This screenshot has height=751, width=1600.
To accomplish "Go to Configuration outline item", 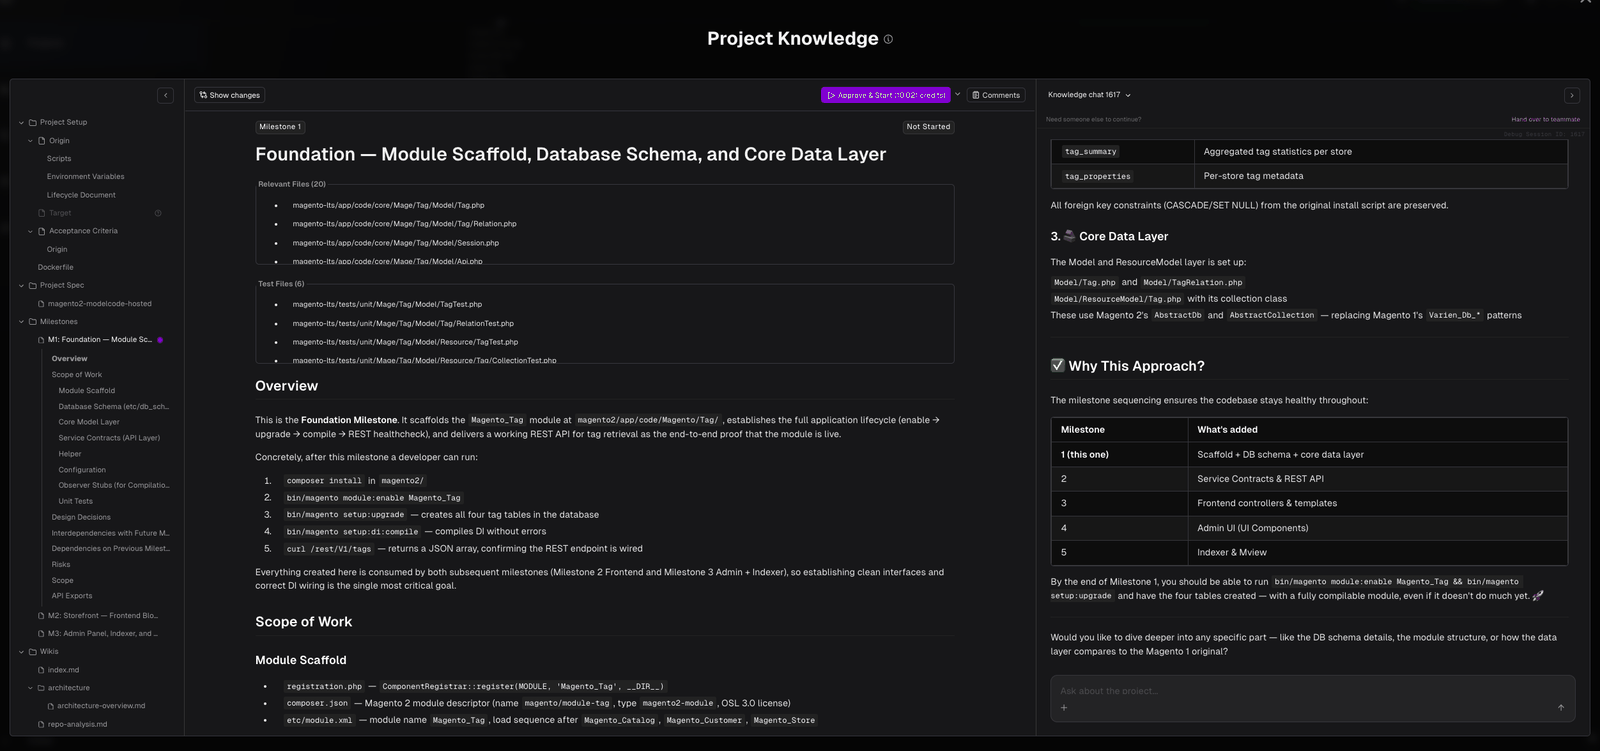I will tap(82, 470).
